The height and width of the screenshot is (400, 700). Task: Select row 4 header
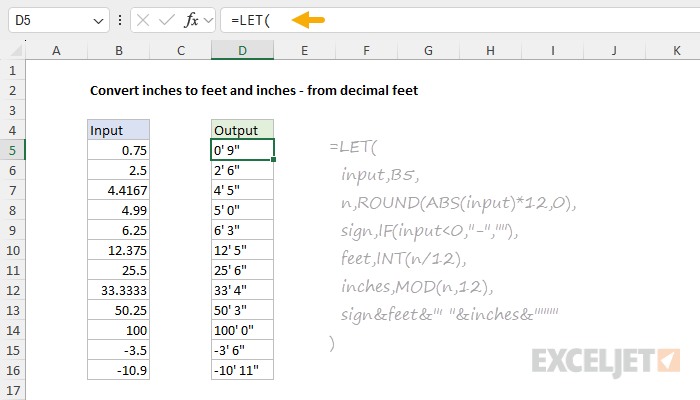tap(12, 130)
